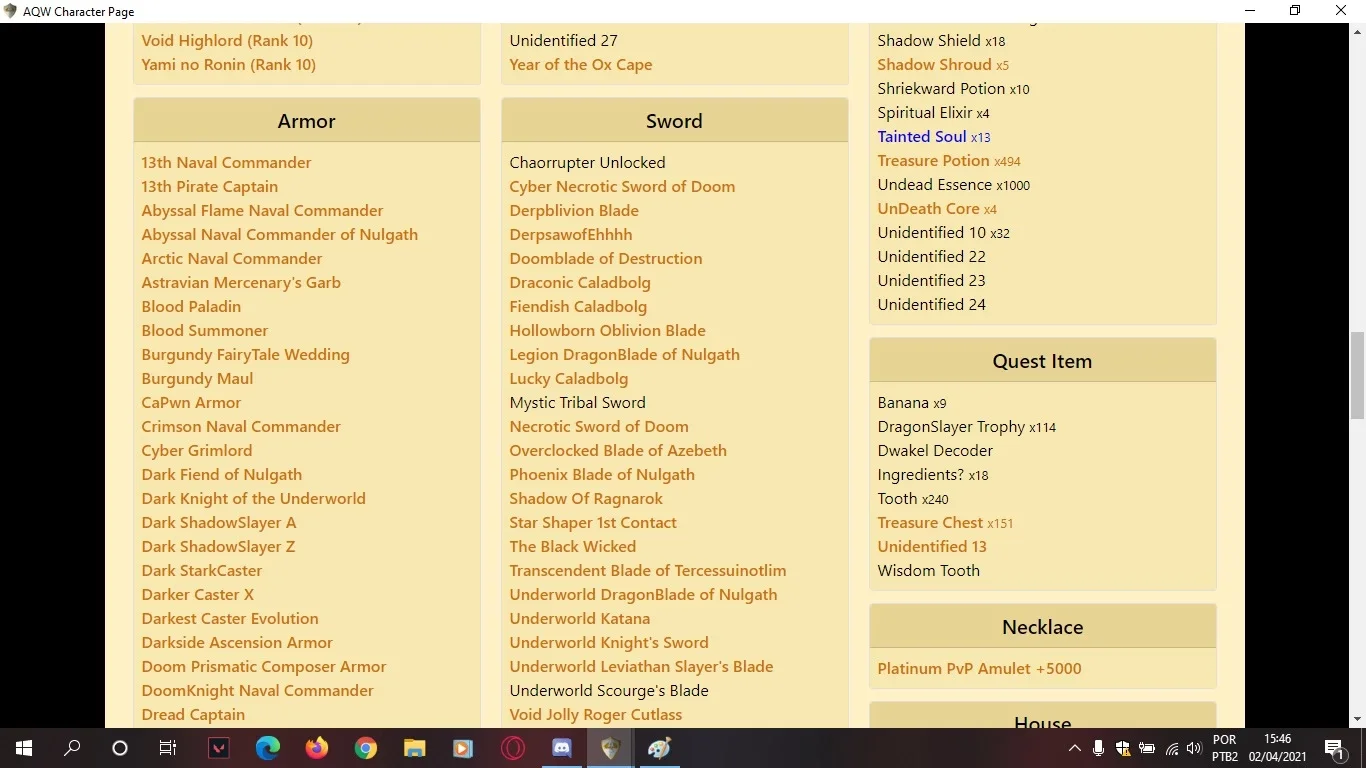1366x768 pixels.
Task: Open the paint palette app on taskbar
Action: tap(660, 748)
